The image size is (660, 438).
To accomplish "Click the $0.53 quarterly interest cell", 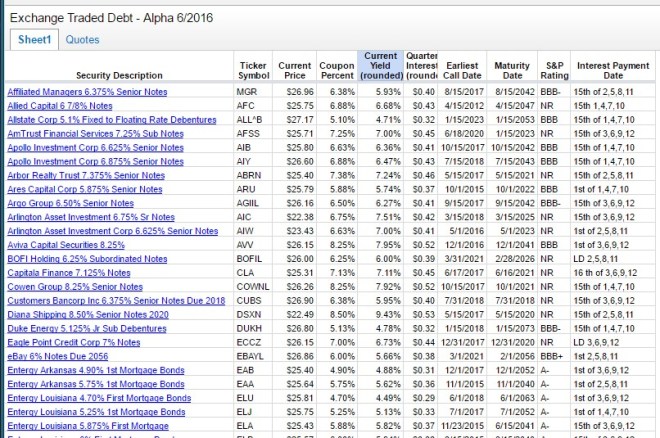I will click(423, 314).
